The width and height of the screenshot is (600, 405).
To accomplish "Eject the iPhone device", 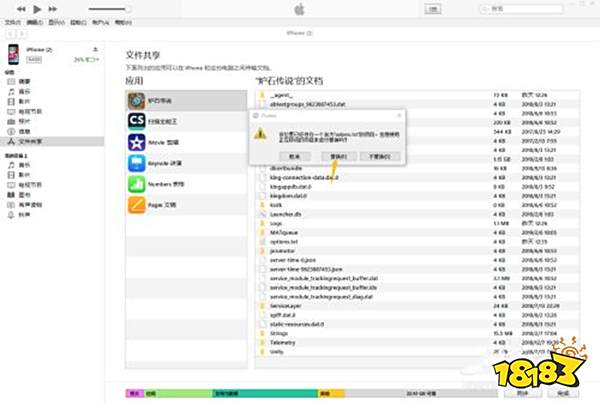I will [x=95, y=49].
